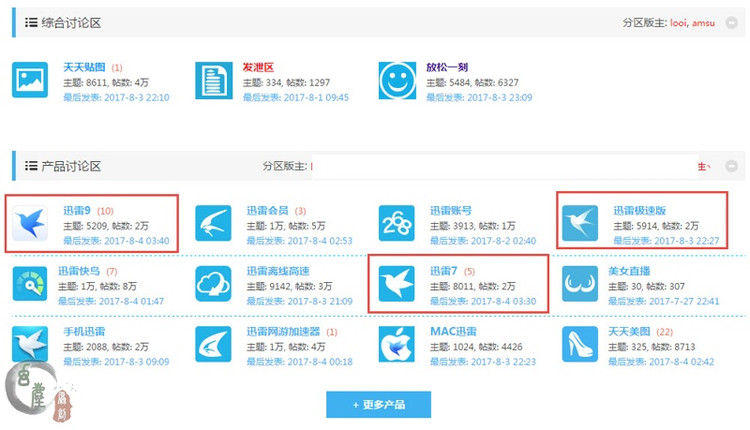Open moderator amsu's profile
This screenshot has width=750, height=430.
click(x=703, y=22)
